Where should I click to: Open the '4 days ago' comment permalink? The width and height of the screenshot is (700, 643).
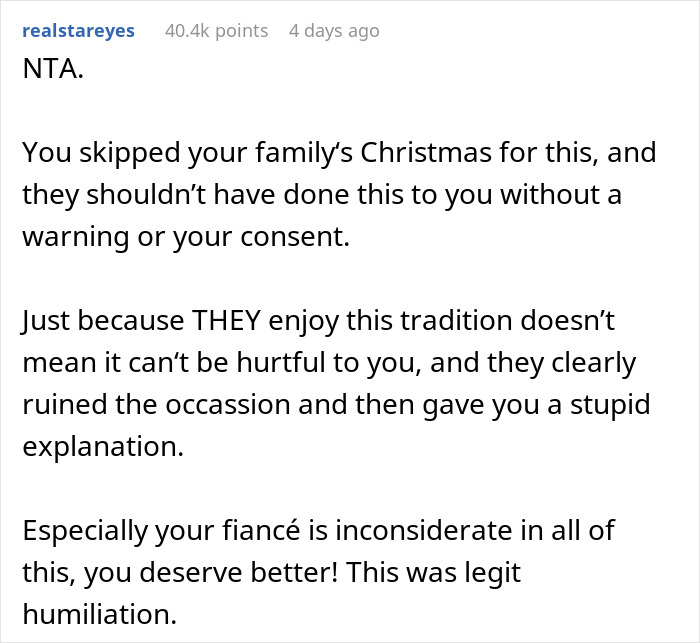coord(334,31)
